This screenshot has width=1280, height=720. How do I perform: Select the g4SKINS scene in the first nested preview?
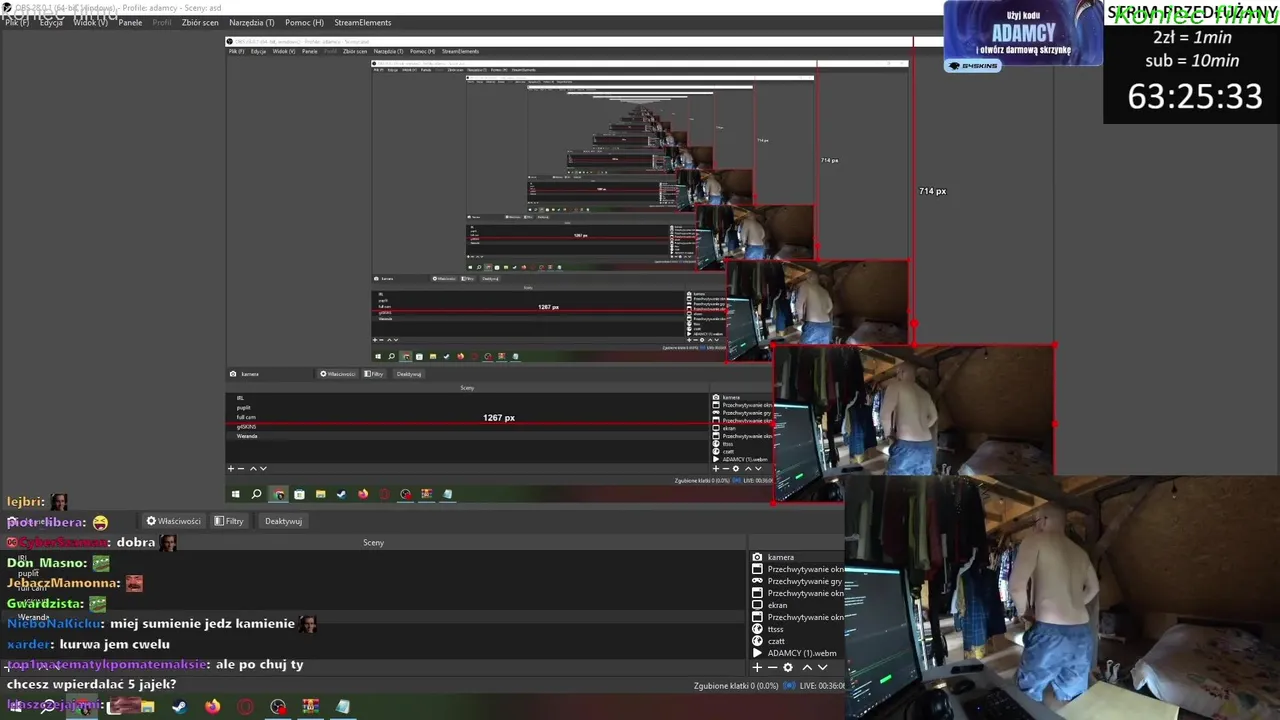tap(246, 427)
